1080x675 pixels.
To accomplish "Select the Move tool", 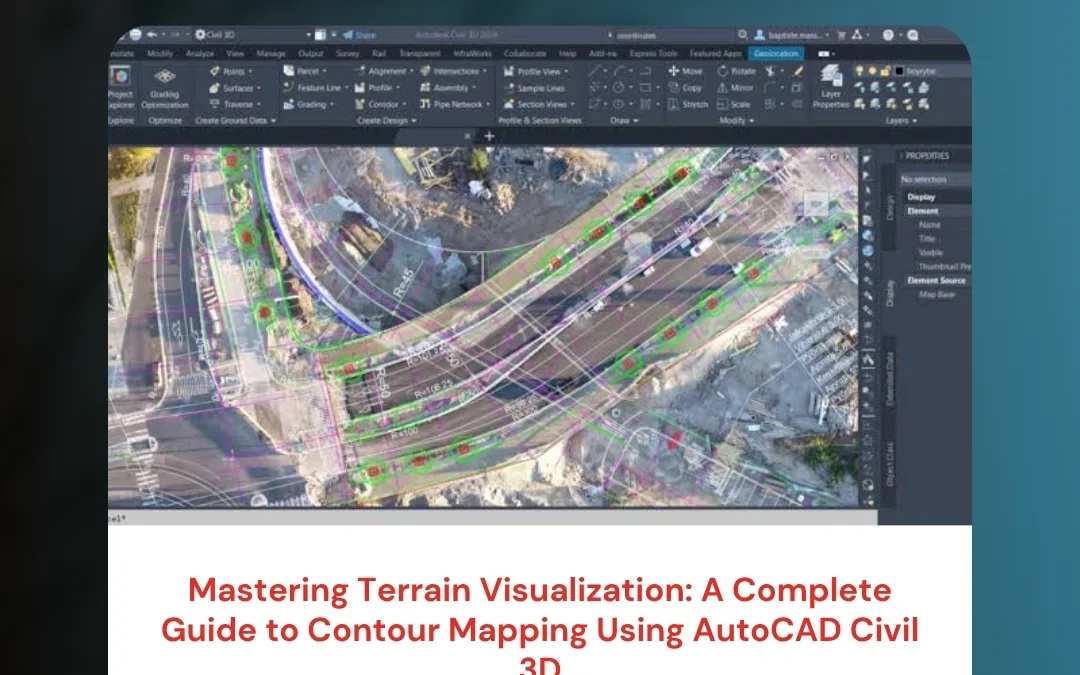I will 685,71.
